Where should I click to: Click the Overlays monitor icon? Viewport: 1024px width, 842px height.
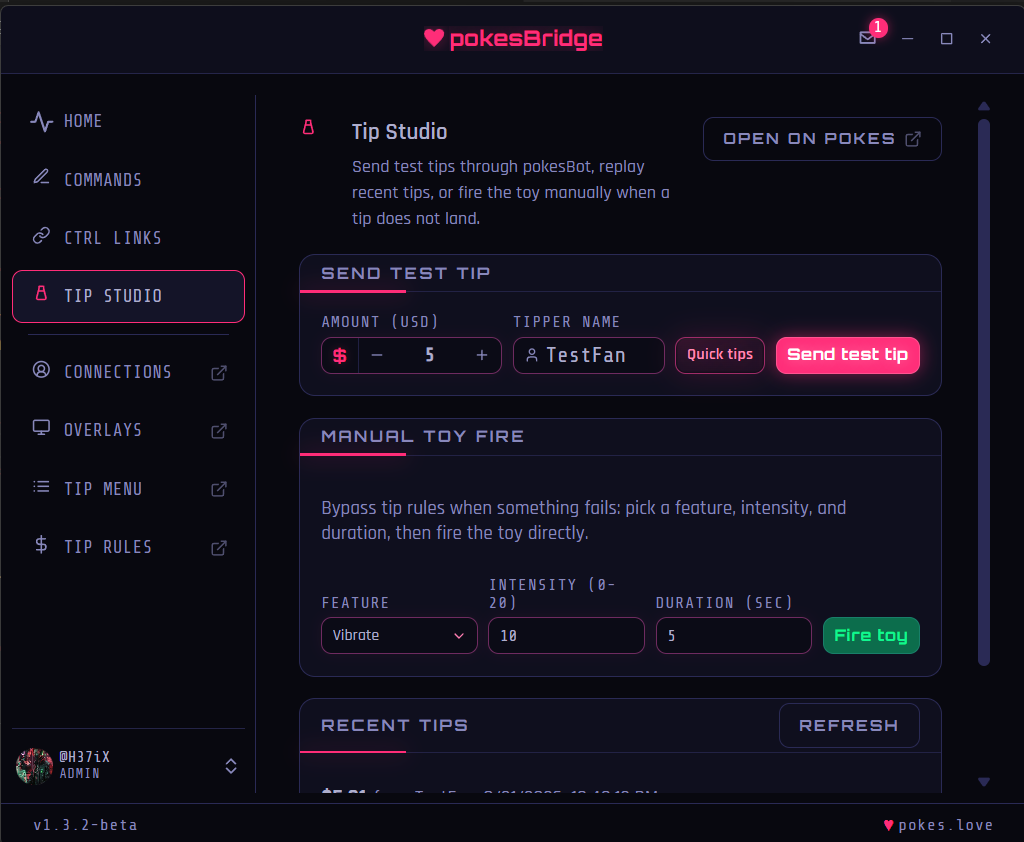pos(41,428)
